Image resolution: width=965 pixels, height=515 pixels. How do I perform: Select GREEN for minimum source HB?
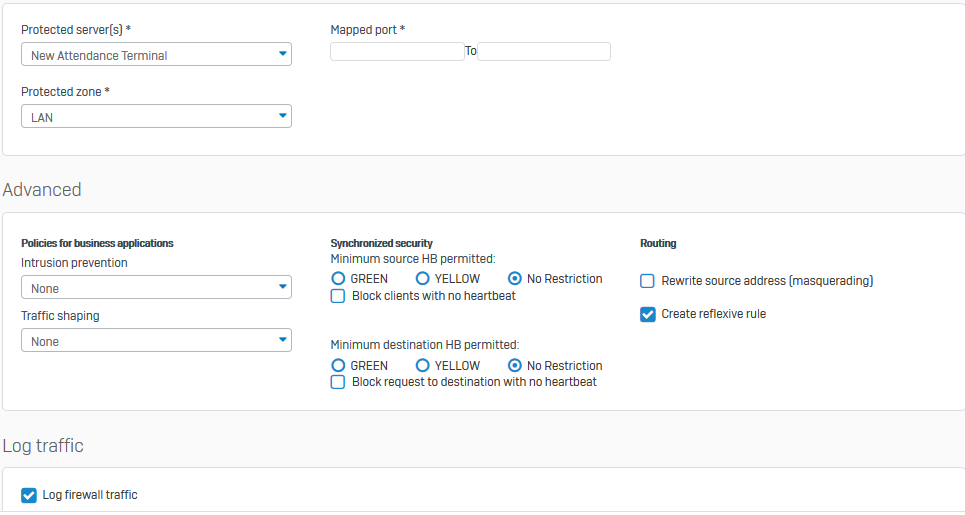click(x=339, y=279)
